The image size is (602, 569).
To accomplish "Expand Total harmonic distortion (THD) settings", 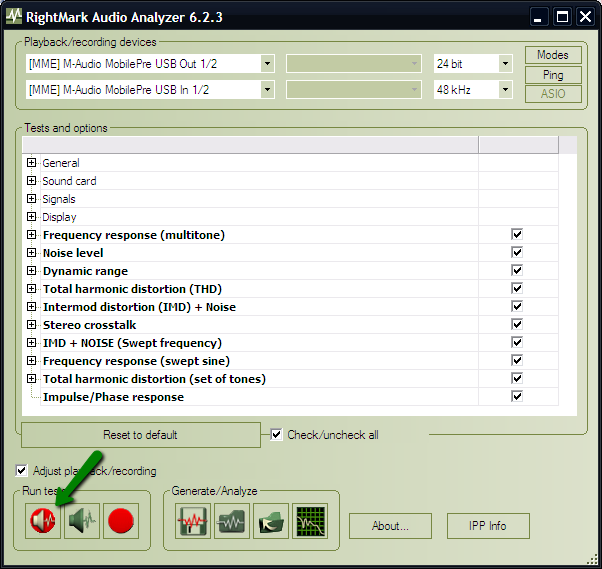I will pos(31,289).
